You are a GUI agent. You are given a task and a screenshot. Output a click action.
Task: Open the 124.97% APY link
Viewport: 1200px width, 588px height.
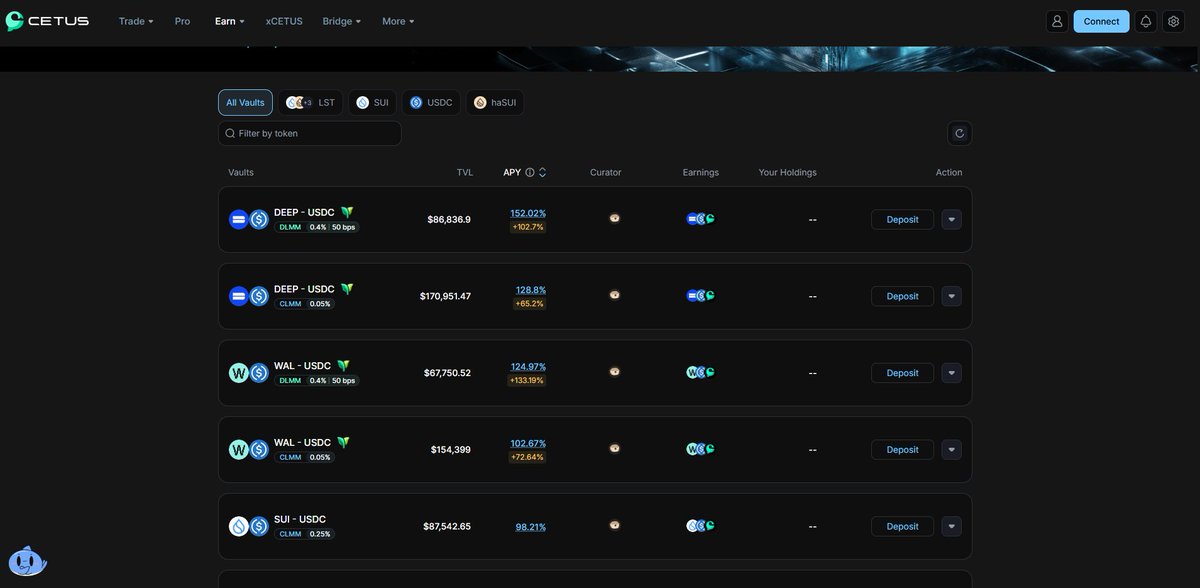(x=528, y=366)
